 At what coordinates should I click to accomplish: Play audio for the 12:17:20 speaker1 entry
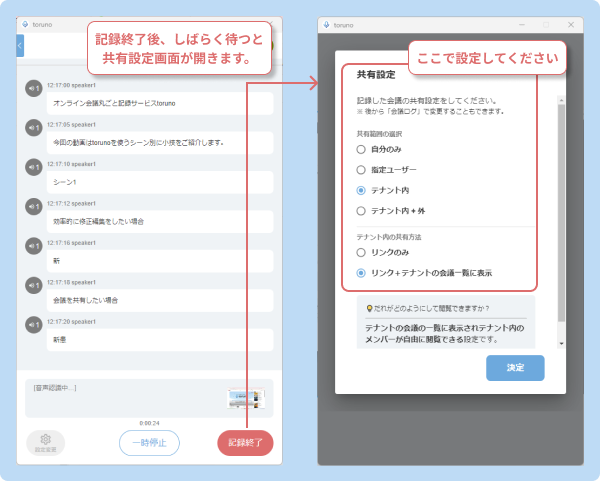tap(34, 325)
